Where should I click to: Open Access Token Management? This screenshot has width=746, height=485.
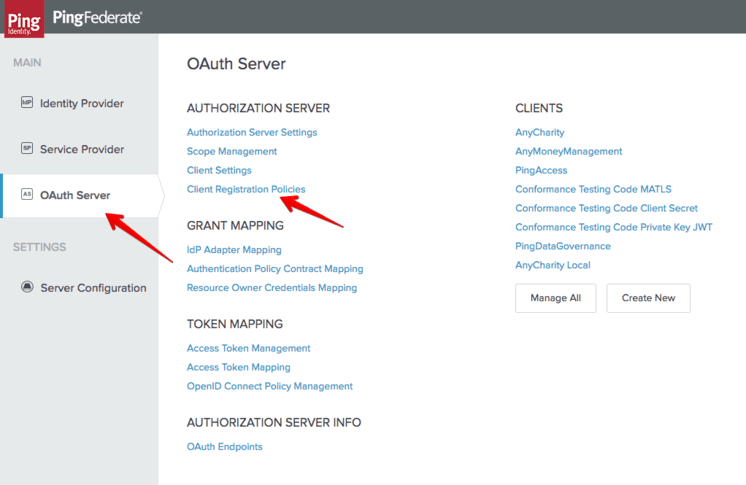[x=248, y=348]
